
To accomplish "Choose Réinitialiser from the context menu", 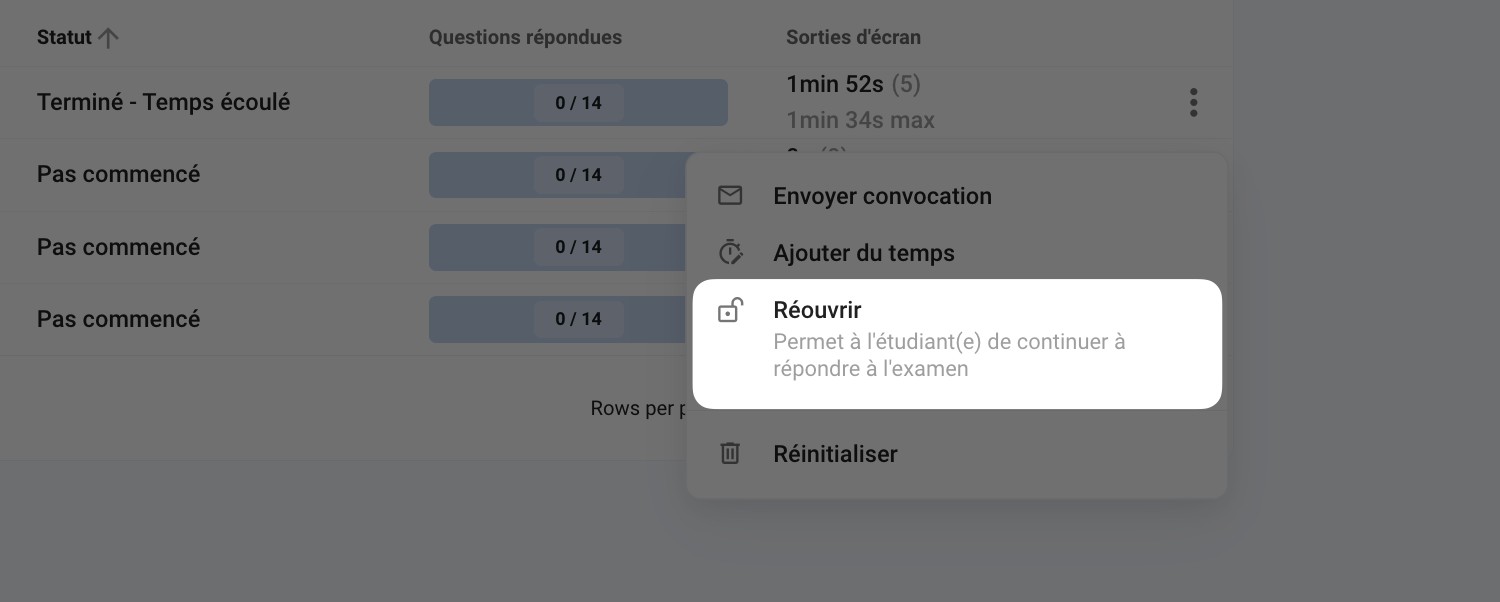I will [835, 454].
